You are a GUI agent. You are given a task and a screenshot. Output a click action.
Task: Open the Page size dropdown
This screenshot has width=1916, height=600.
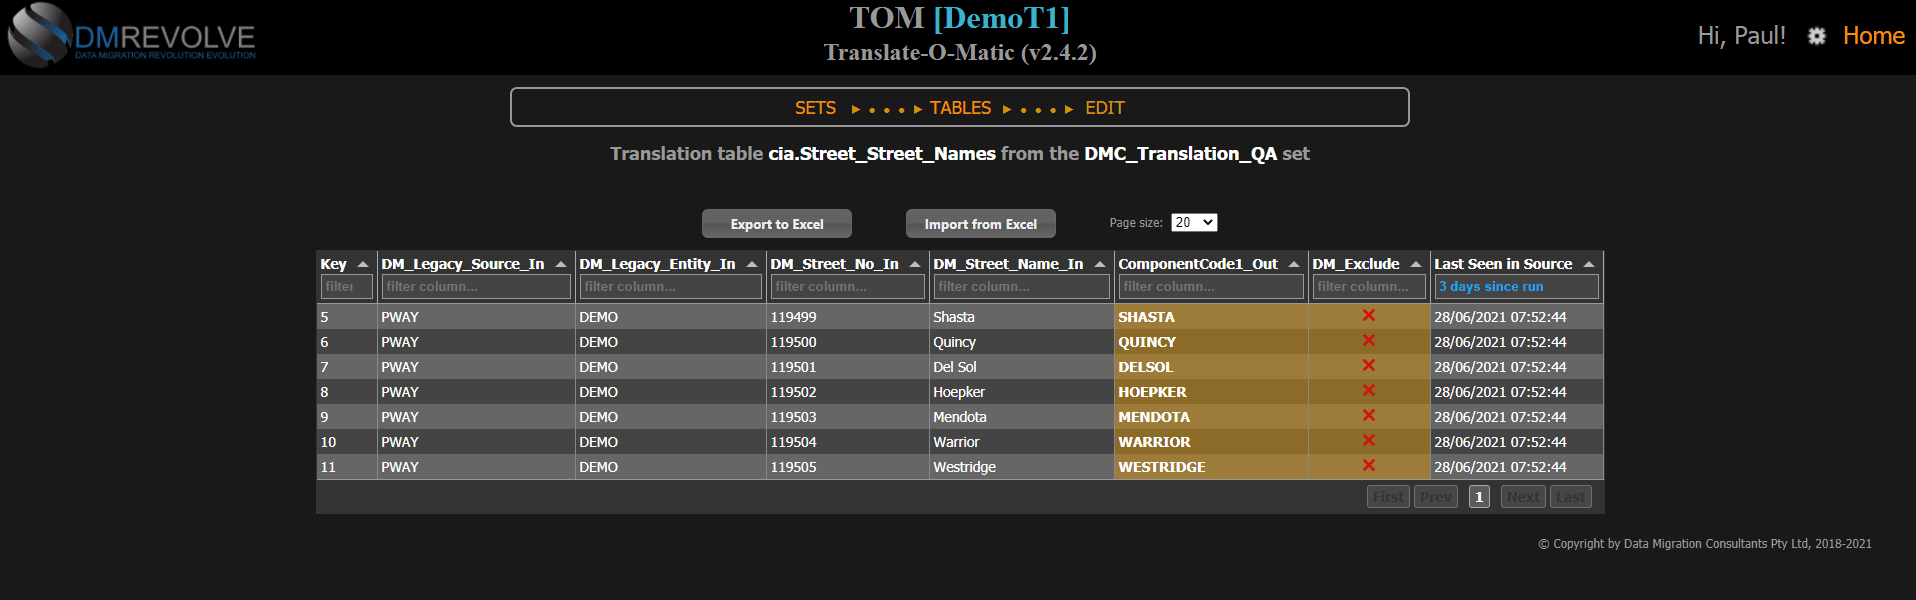coord(1194,223)
